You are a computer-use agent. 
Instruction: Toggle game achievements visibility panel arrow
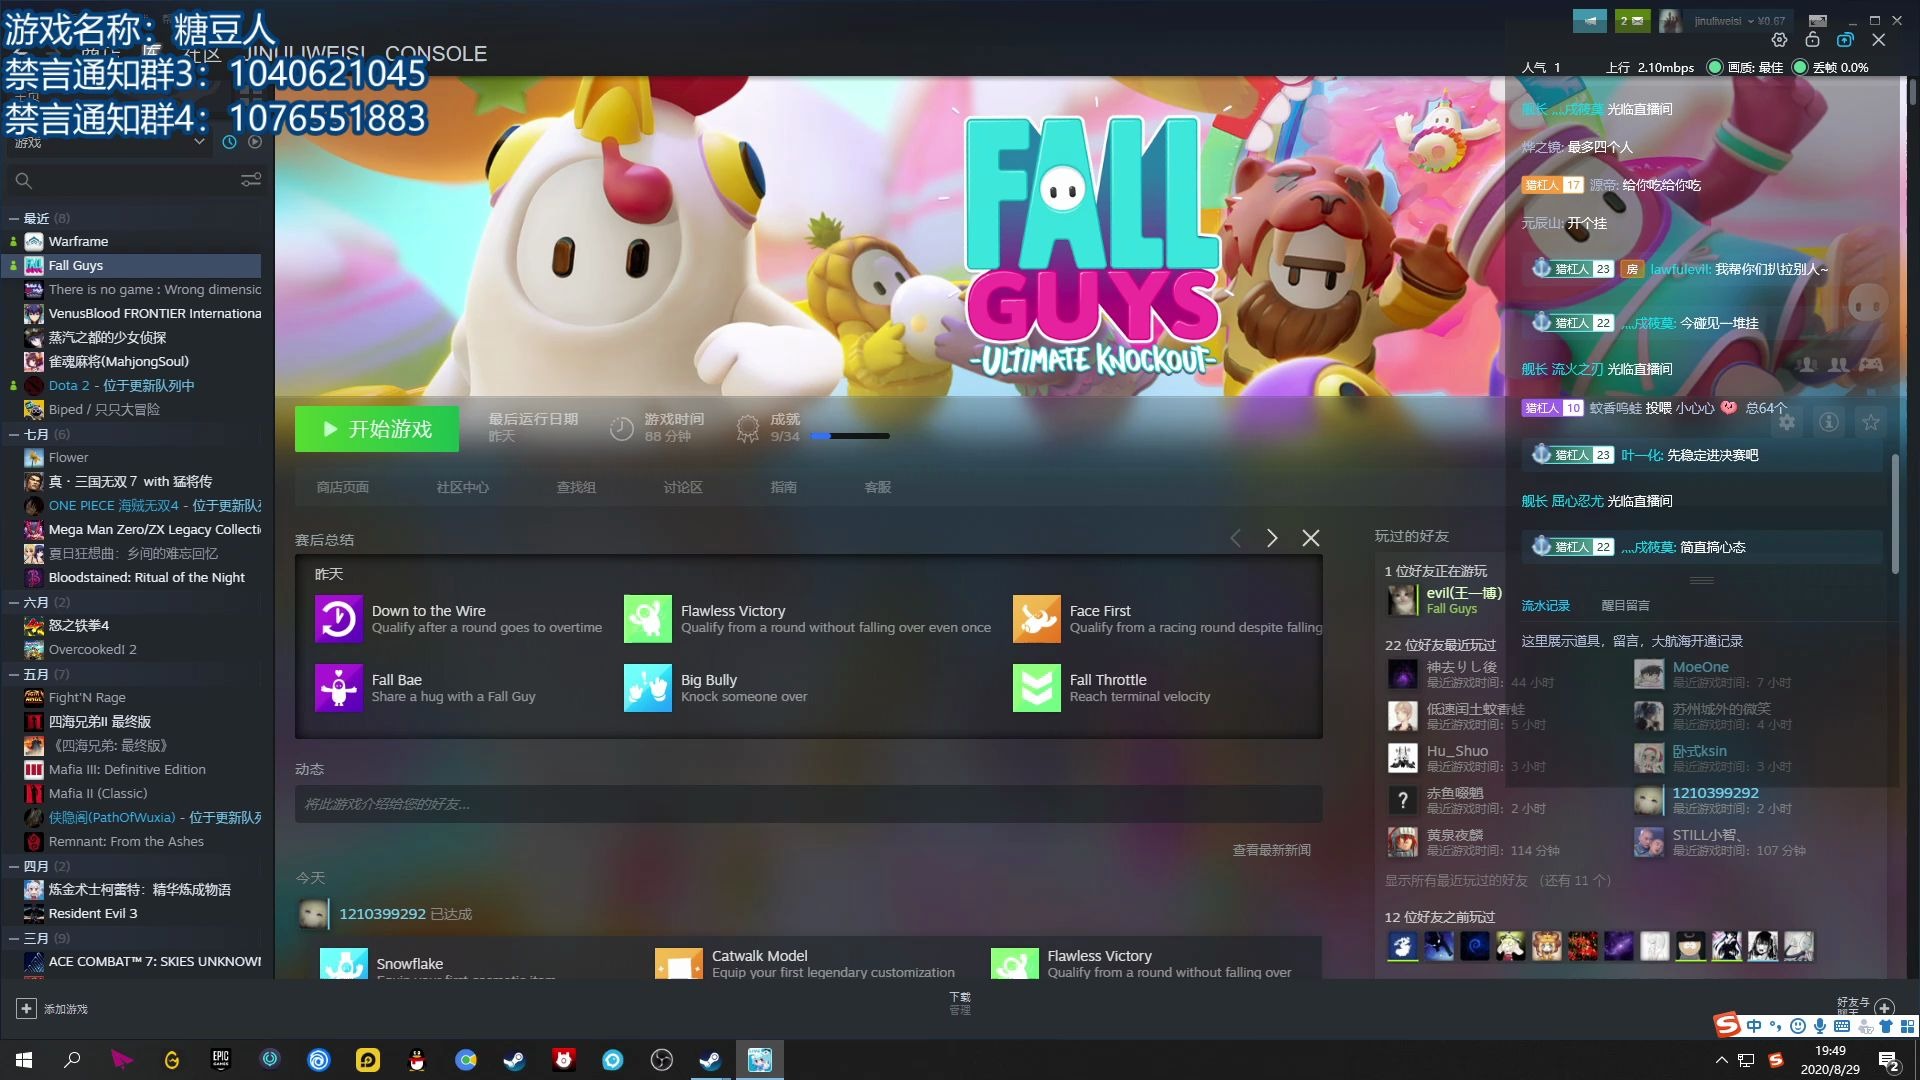tap(1271, 535)
